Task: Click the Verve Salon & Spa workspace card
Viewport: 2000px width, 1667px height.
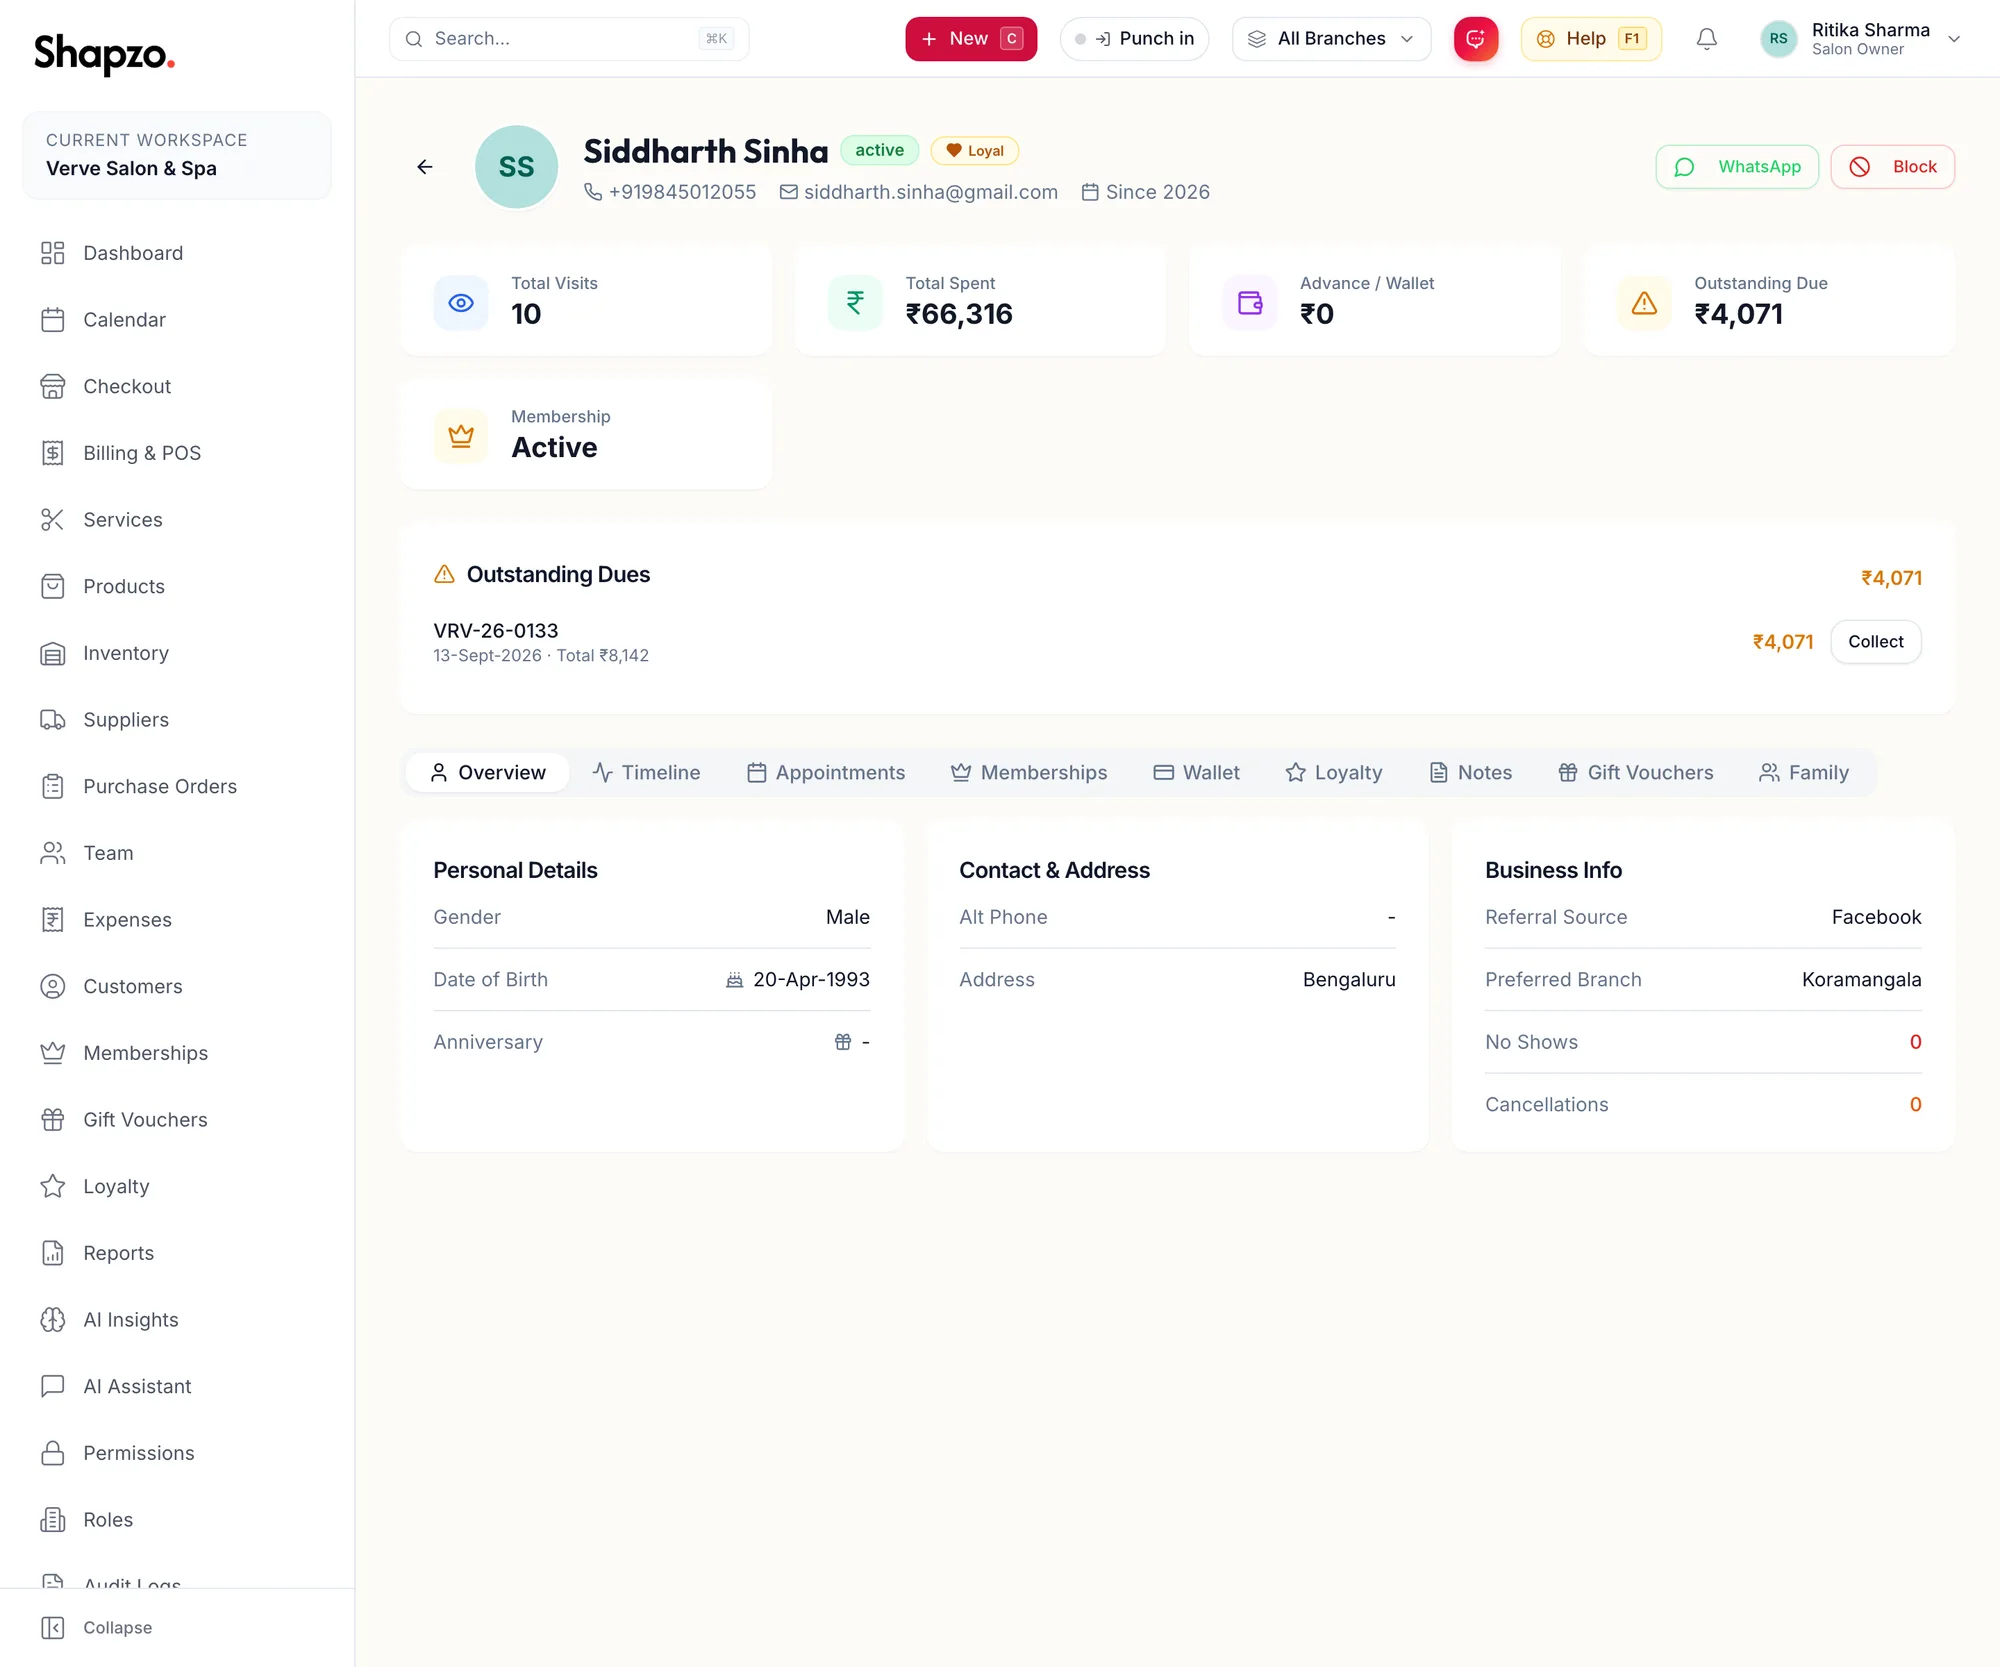Action: point(177,156)
